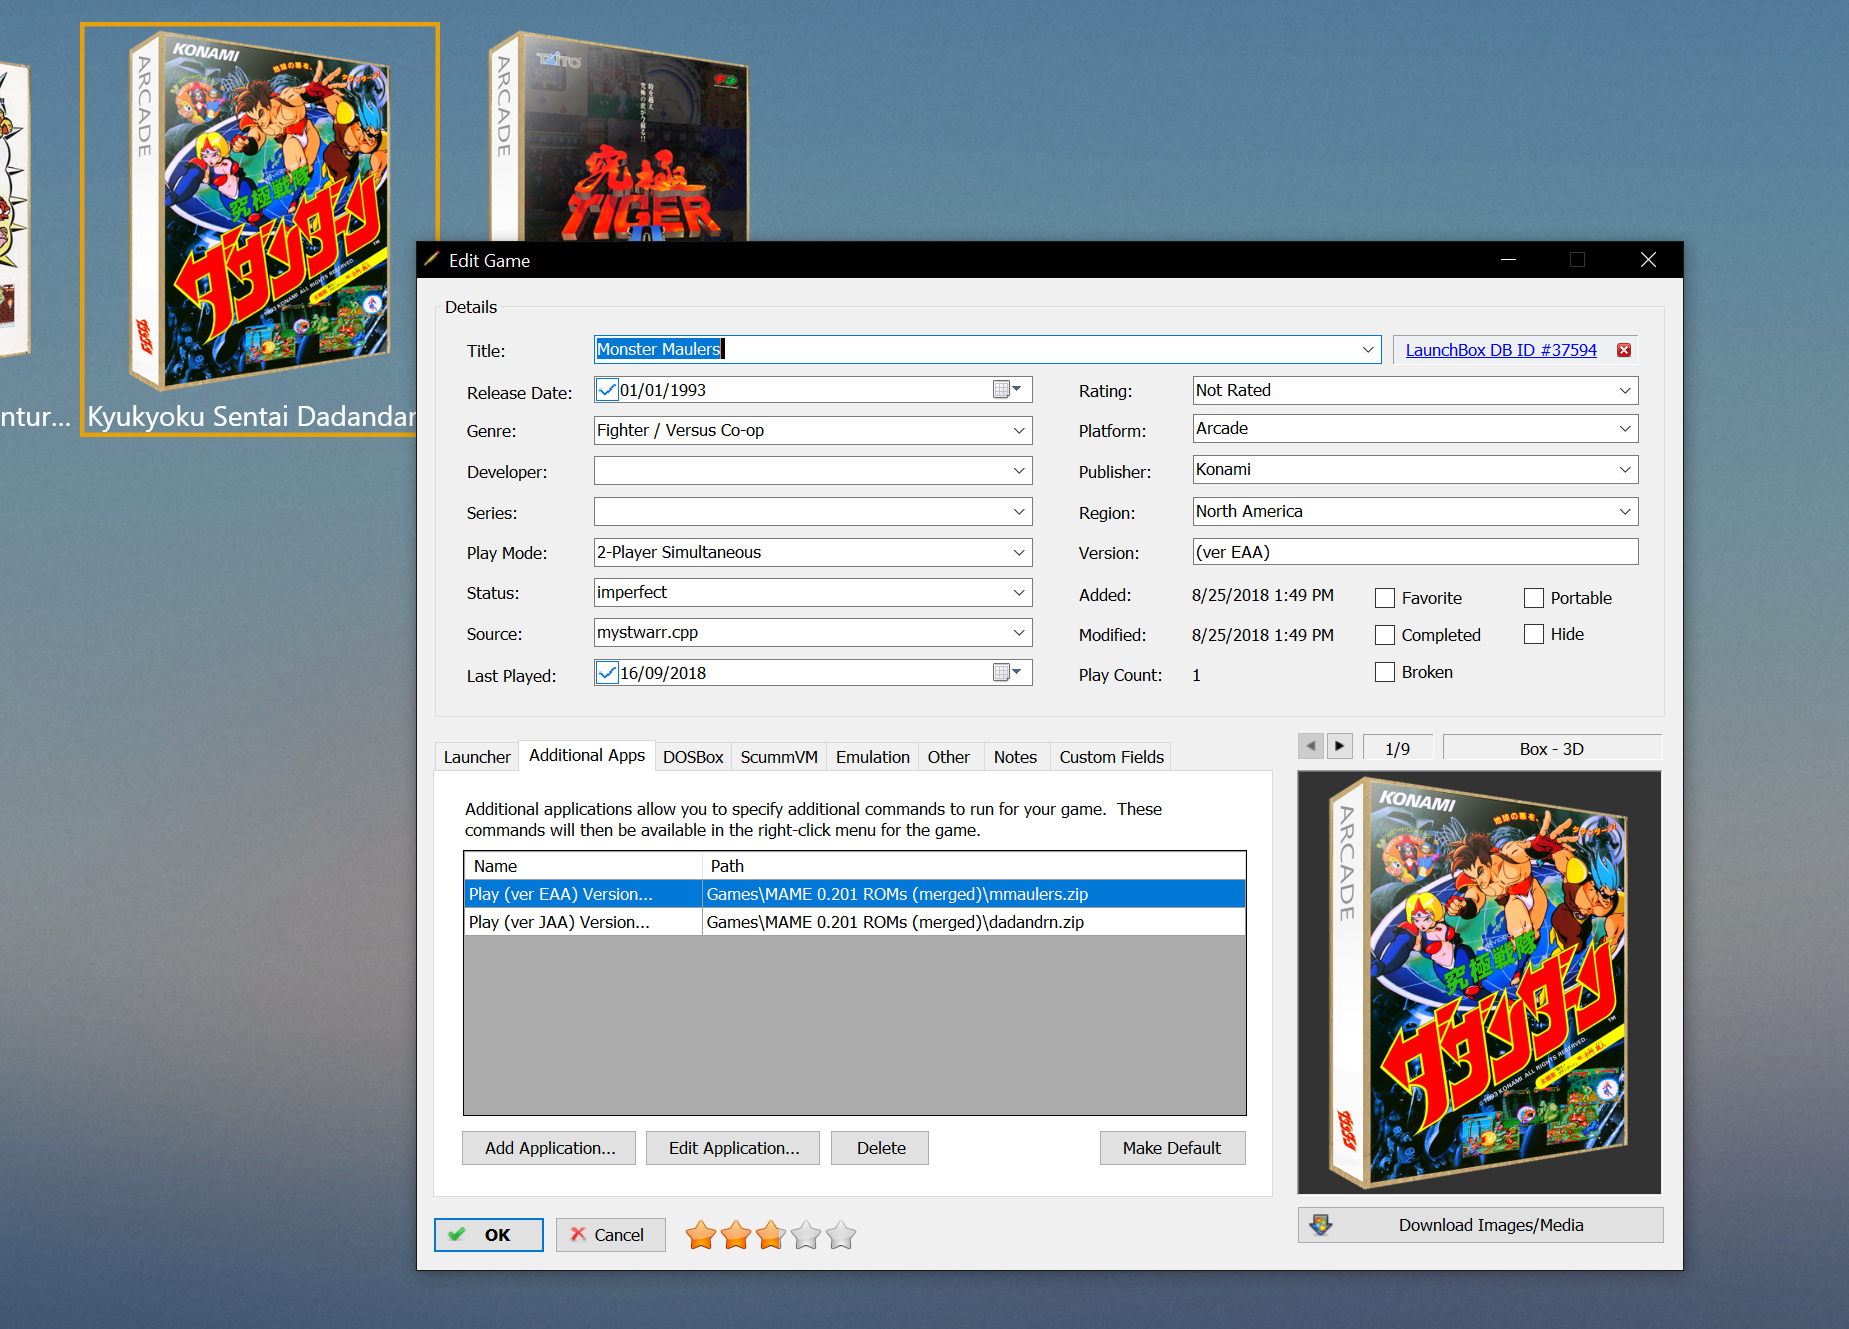Show previous image using left arrow

1311,746
